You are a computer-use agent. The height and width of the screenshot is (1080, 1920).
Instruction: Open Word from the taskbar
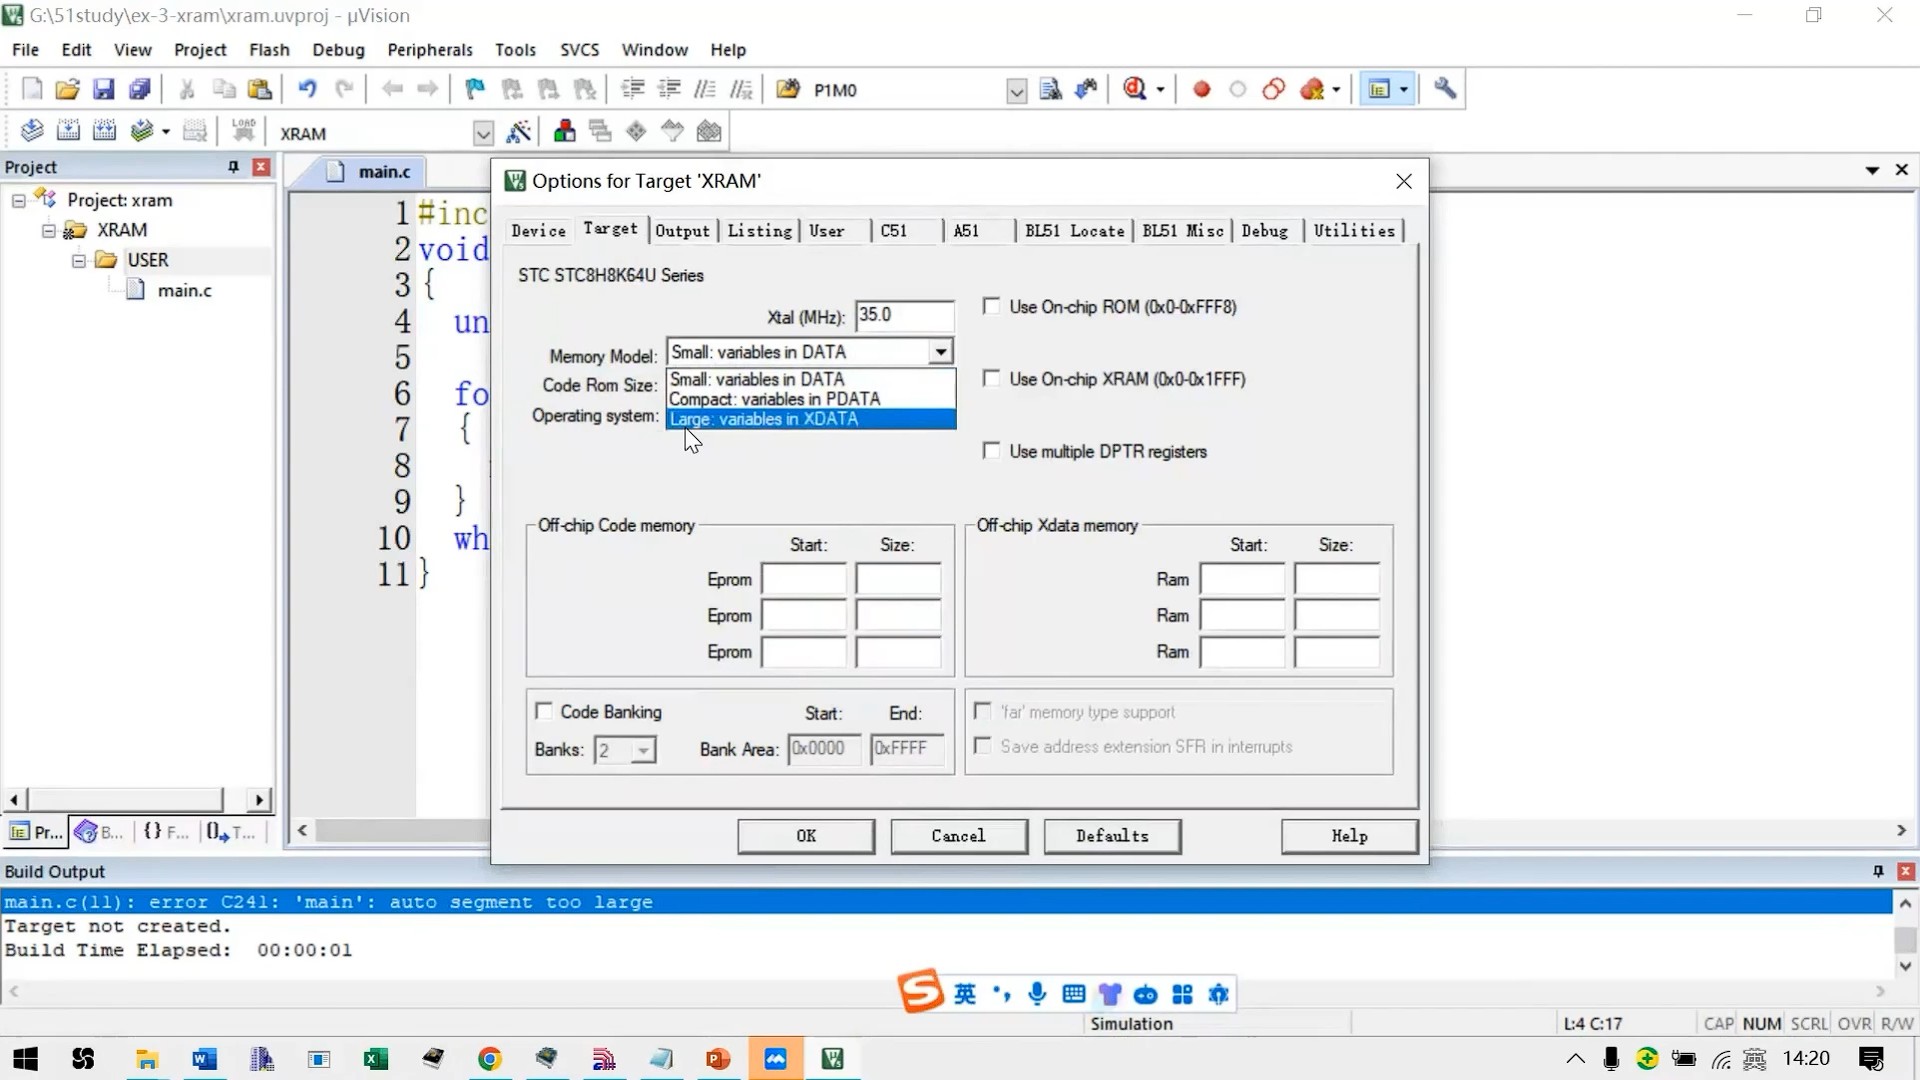click(x=205, y=1059)
